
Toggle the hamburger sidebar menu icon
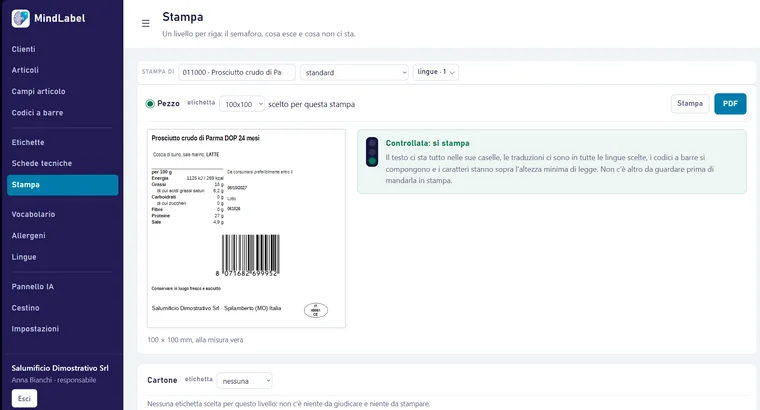pos(145,23)
